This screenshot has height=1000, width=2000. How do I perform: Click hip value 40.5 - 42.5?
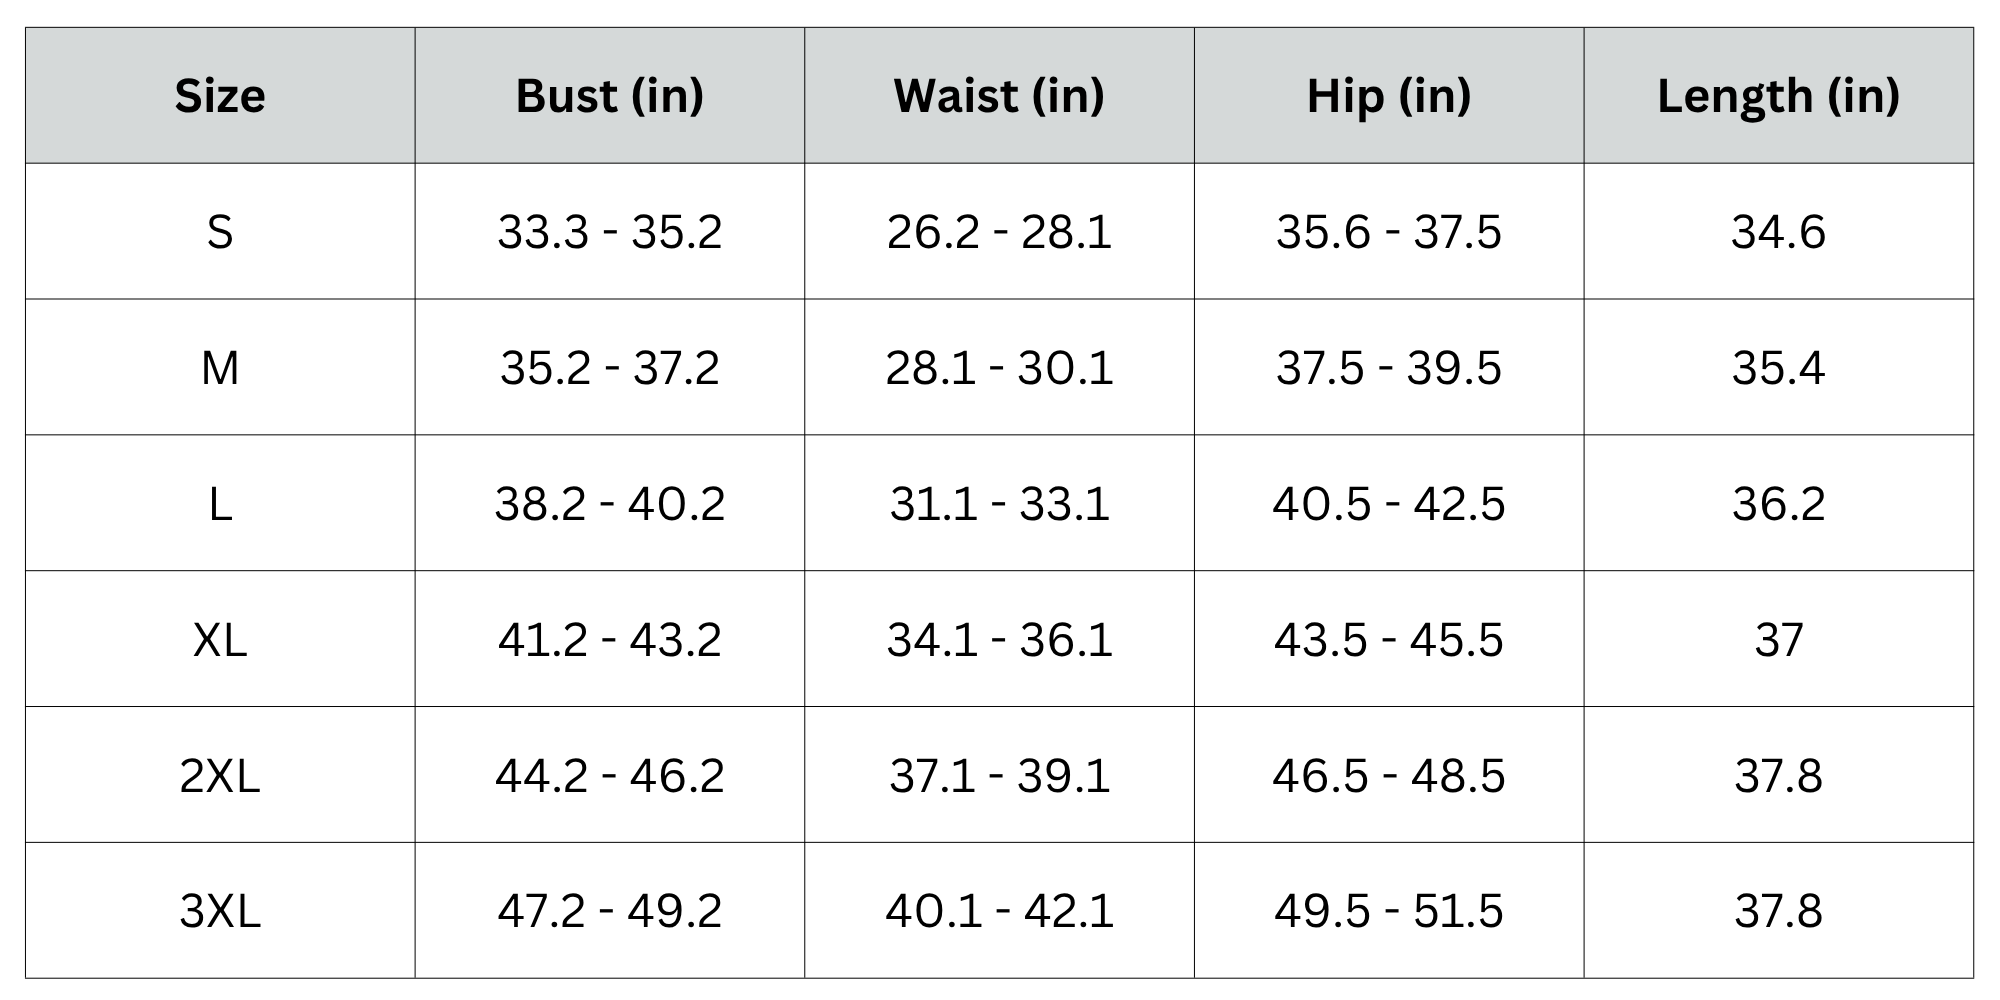click(x=1389, y=504)
